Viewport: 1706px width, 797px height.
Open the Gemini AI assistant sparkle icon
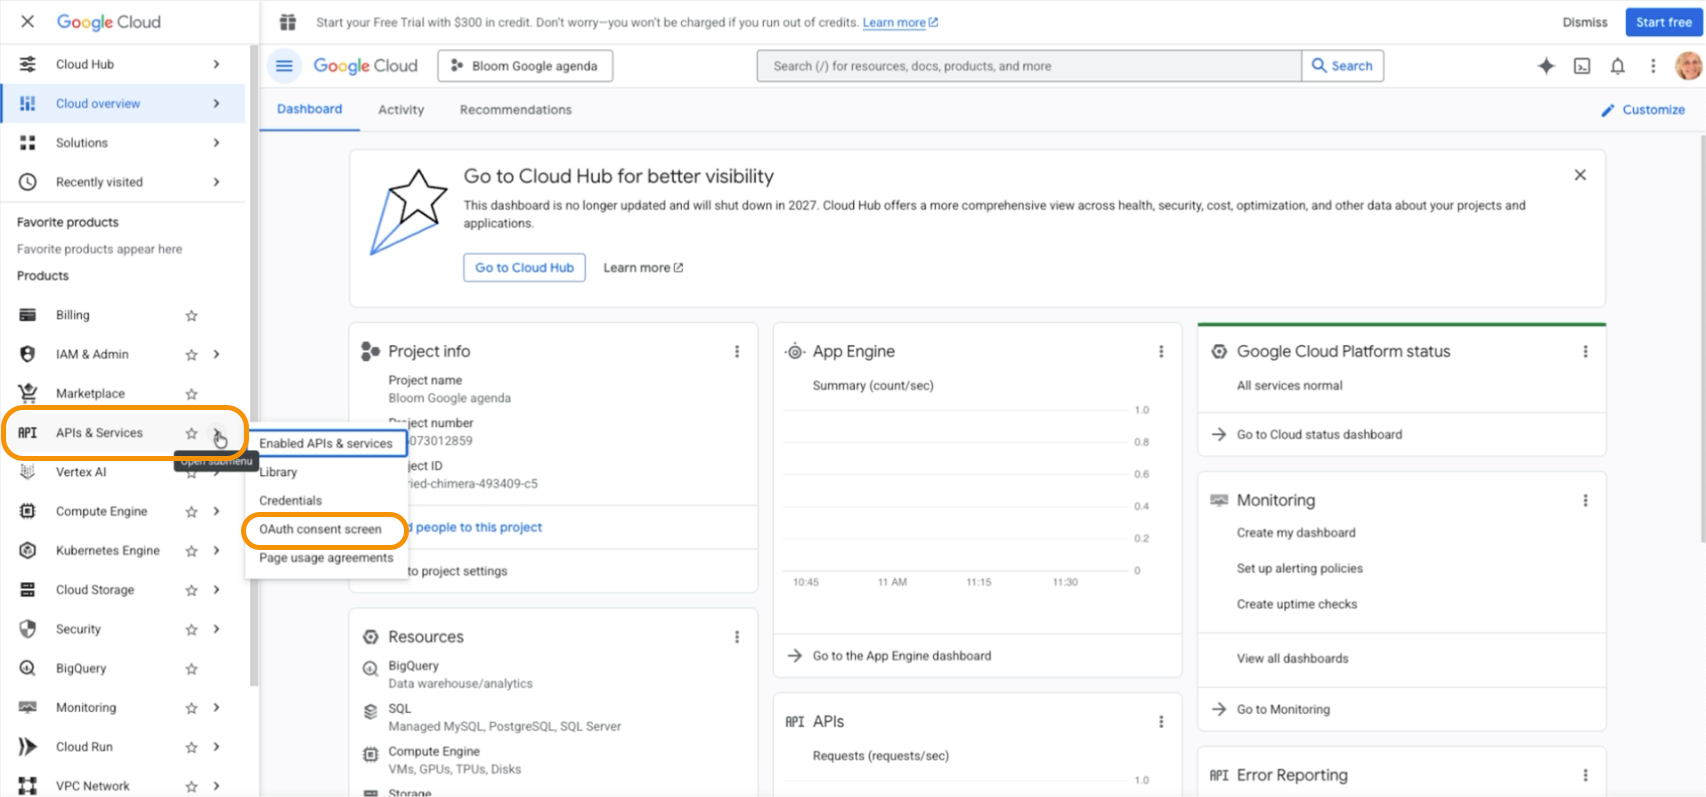(x=1546, y=66)
